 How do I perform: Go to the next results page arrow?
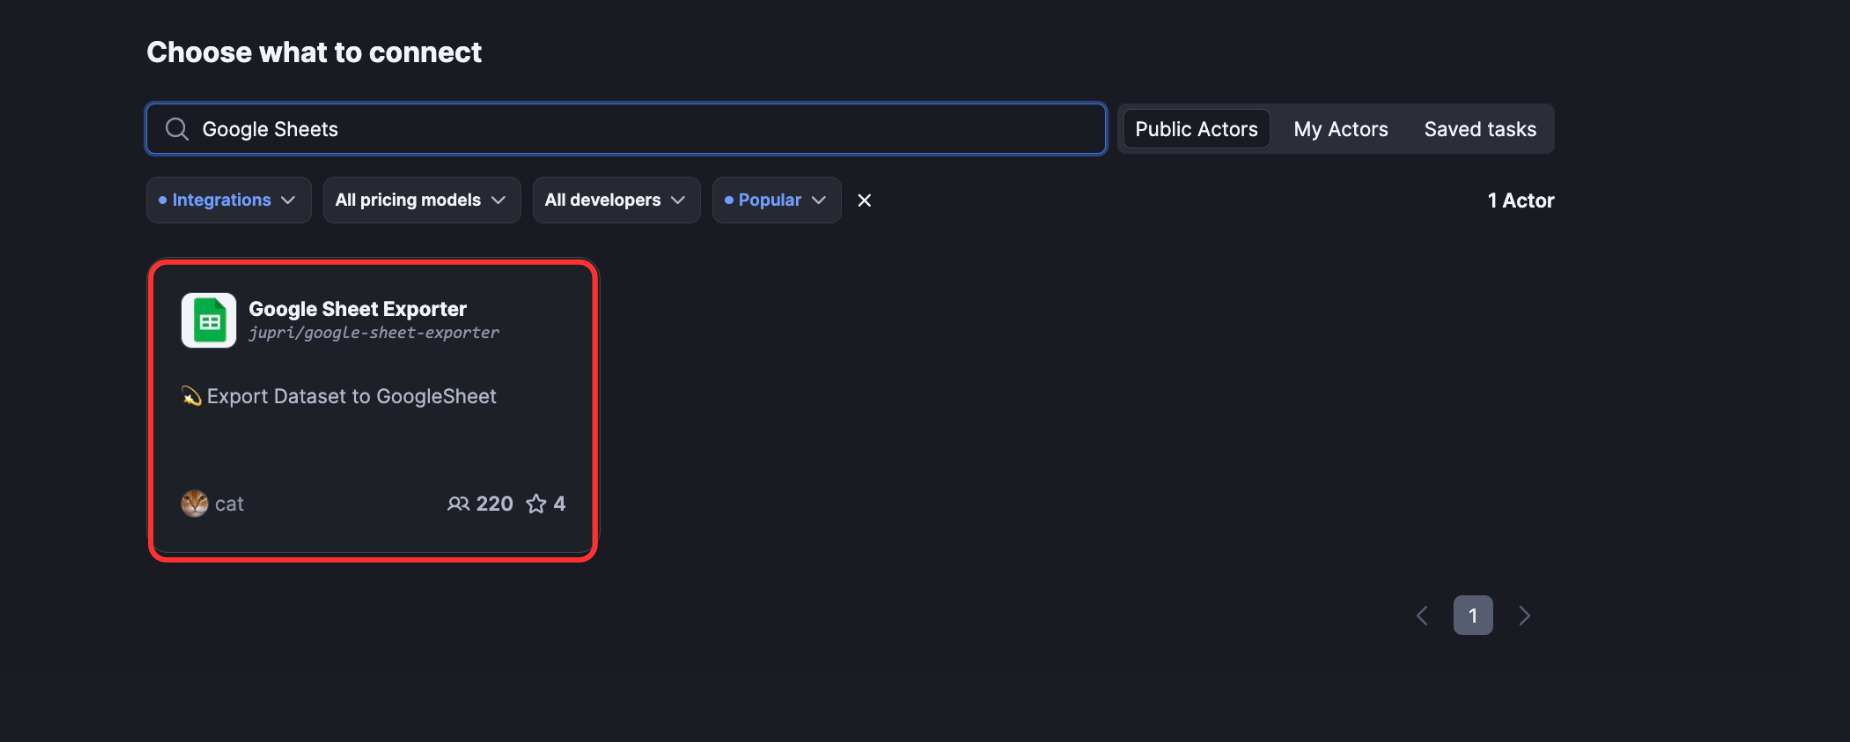(1524, 616)
